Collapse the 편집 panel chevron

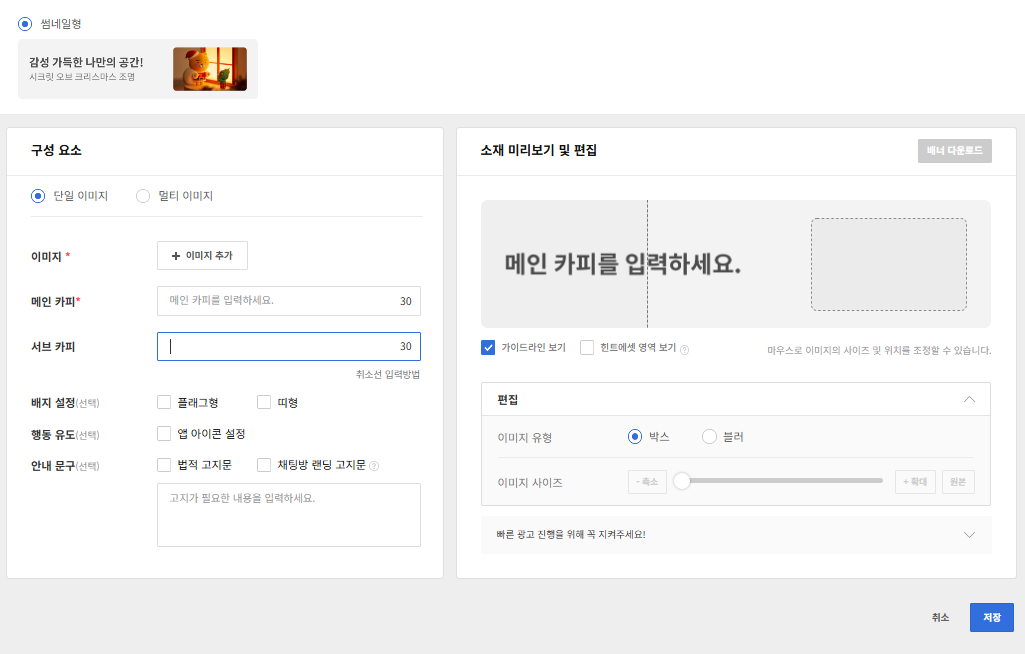[x=968, y=399]
